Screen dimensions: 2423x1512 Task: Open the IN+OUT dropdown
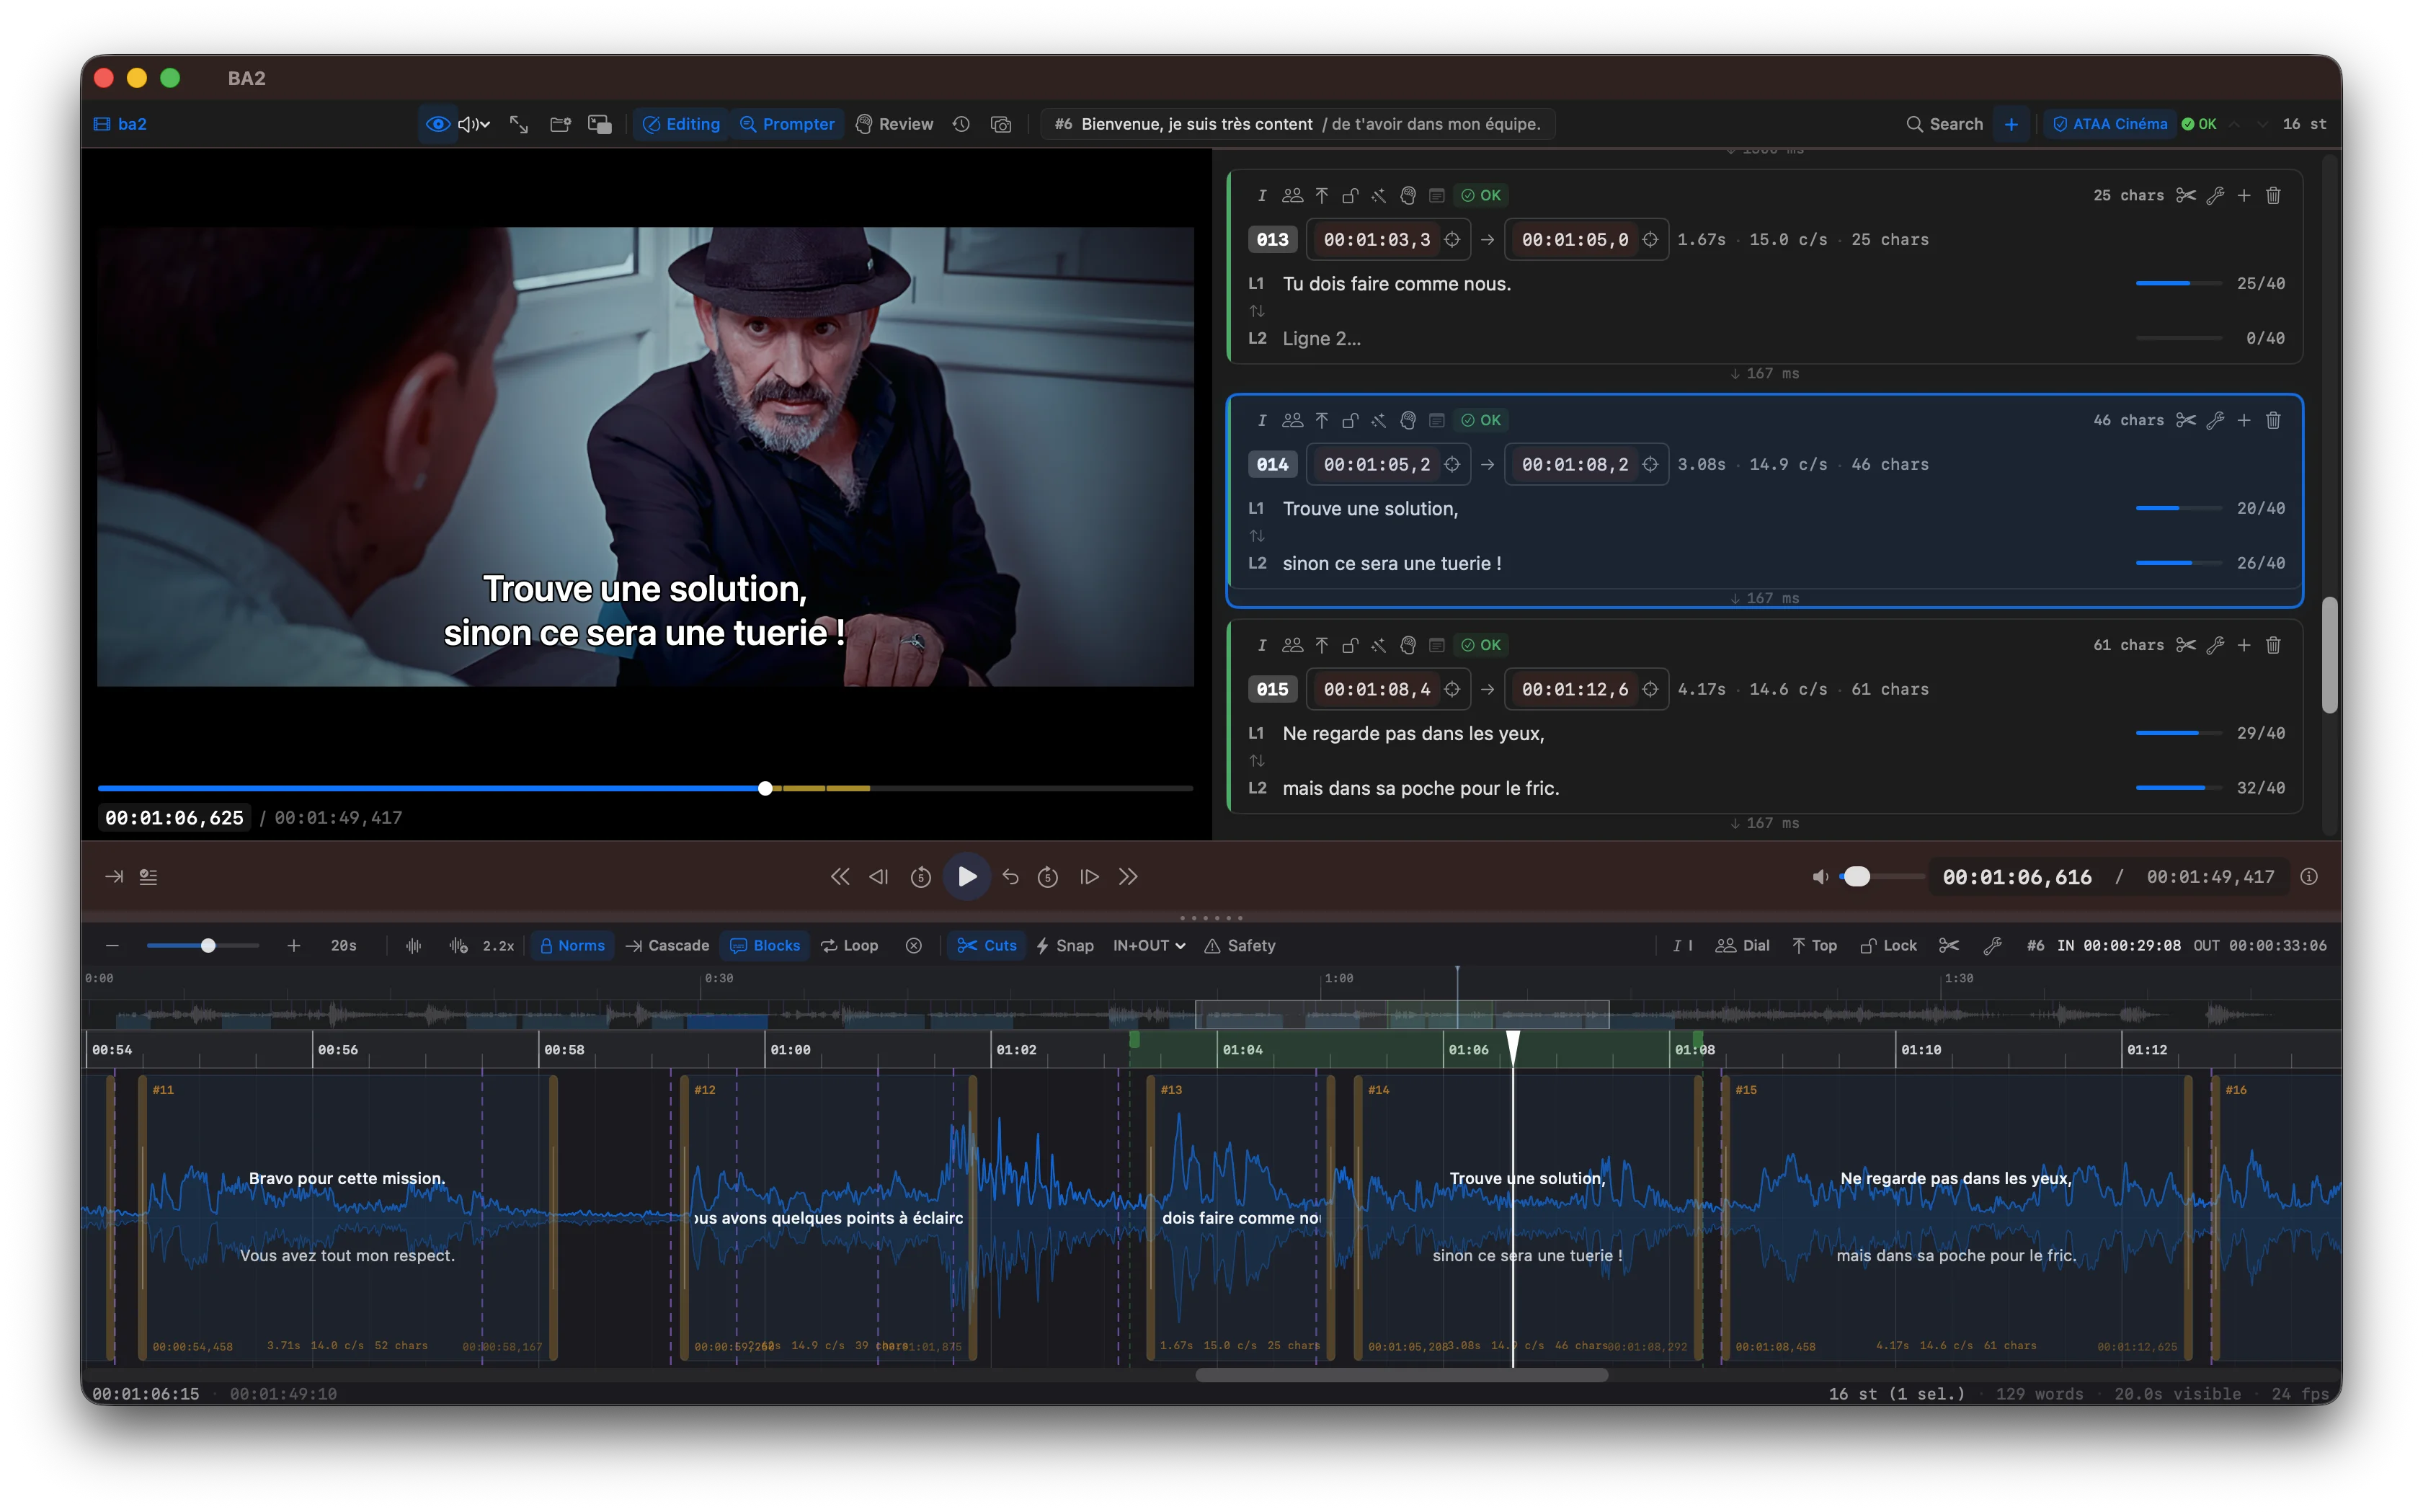click(x=1148, y=945)
